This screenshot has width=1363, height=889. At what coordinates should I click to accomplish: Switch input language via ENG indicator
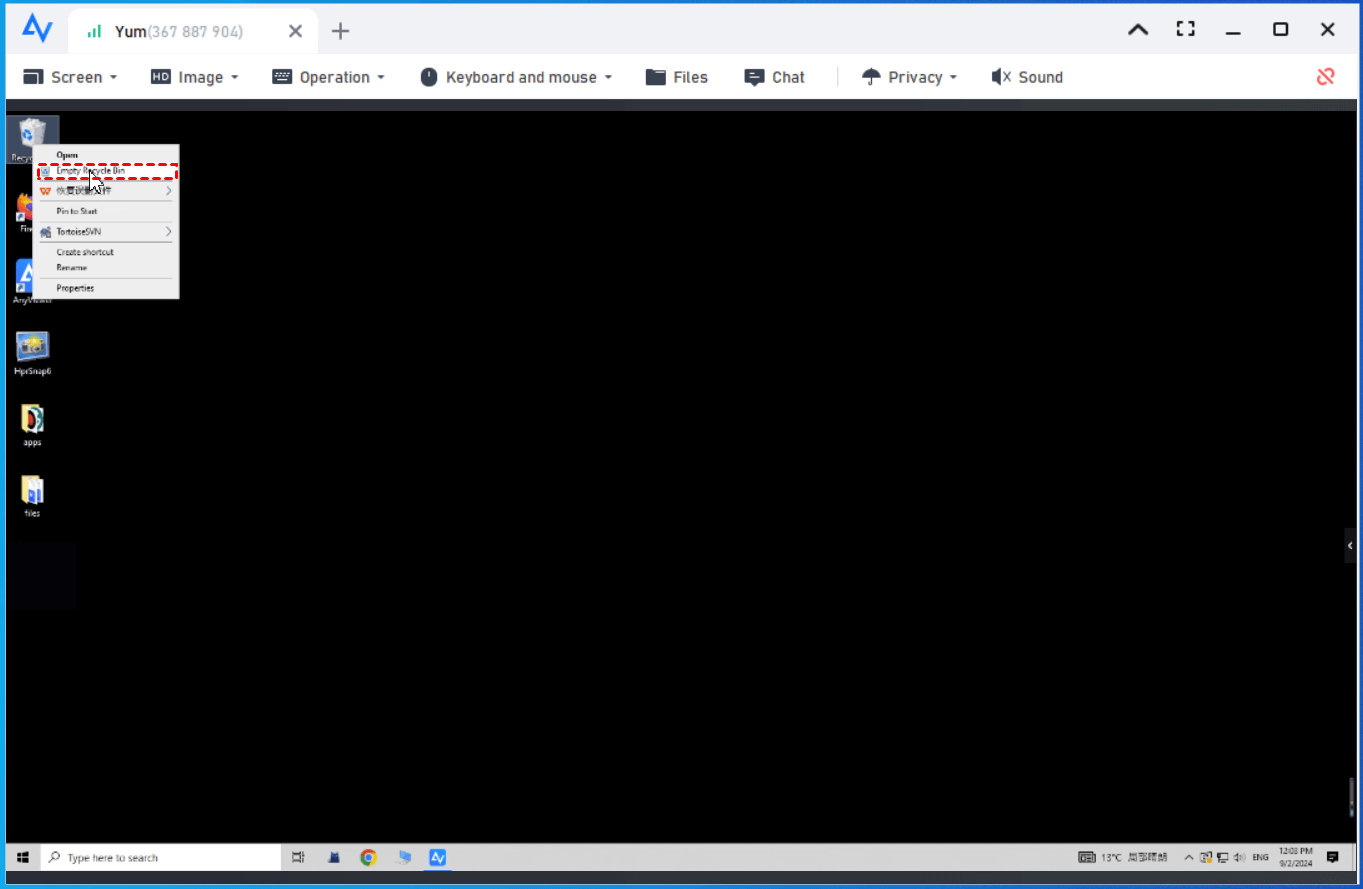click(1260, 857)
